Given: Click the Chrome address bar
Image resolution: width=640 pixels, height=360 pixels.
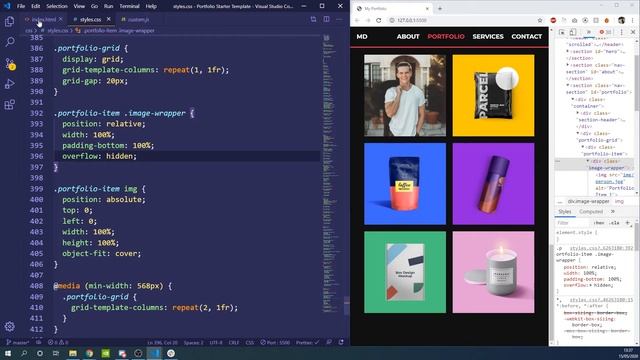Looking at the screenshot, I should coord(460,20).
